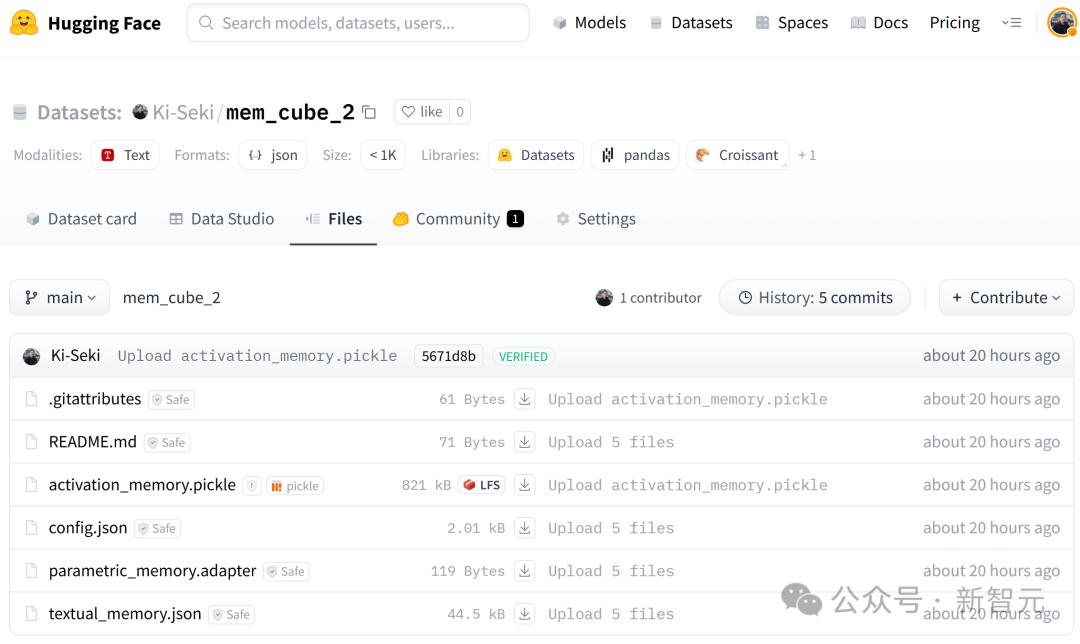
Task: Filter by Text modality tag
Action: coord(125,155)
